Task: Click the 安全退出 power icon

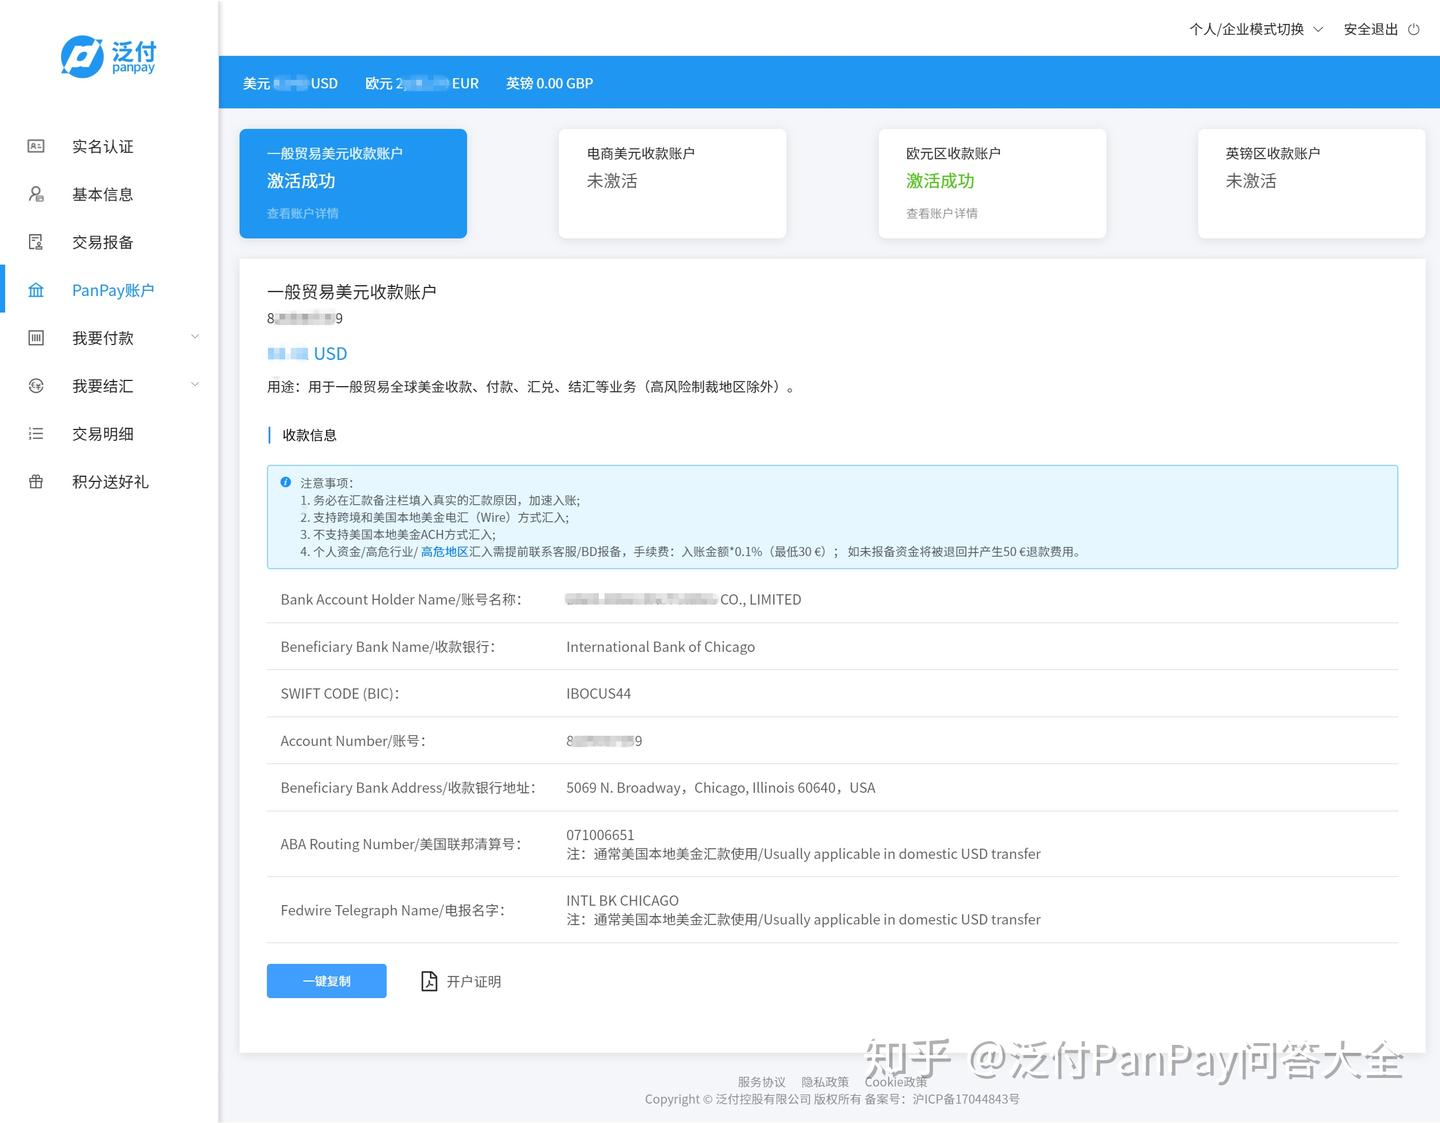Action: [x=1413, y=29]
